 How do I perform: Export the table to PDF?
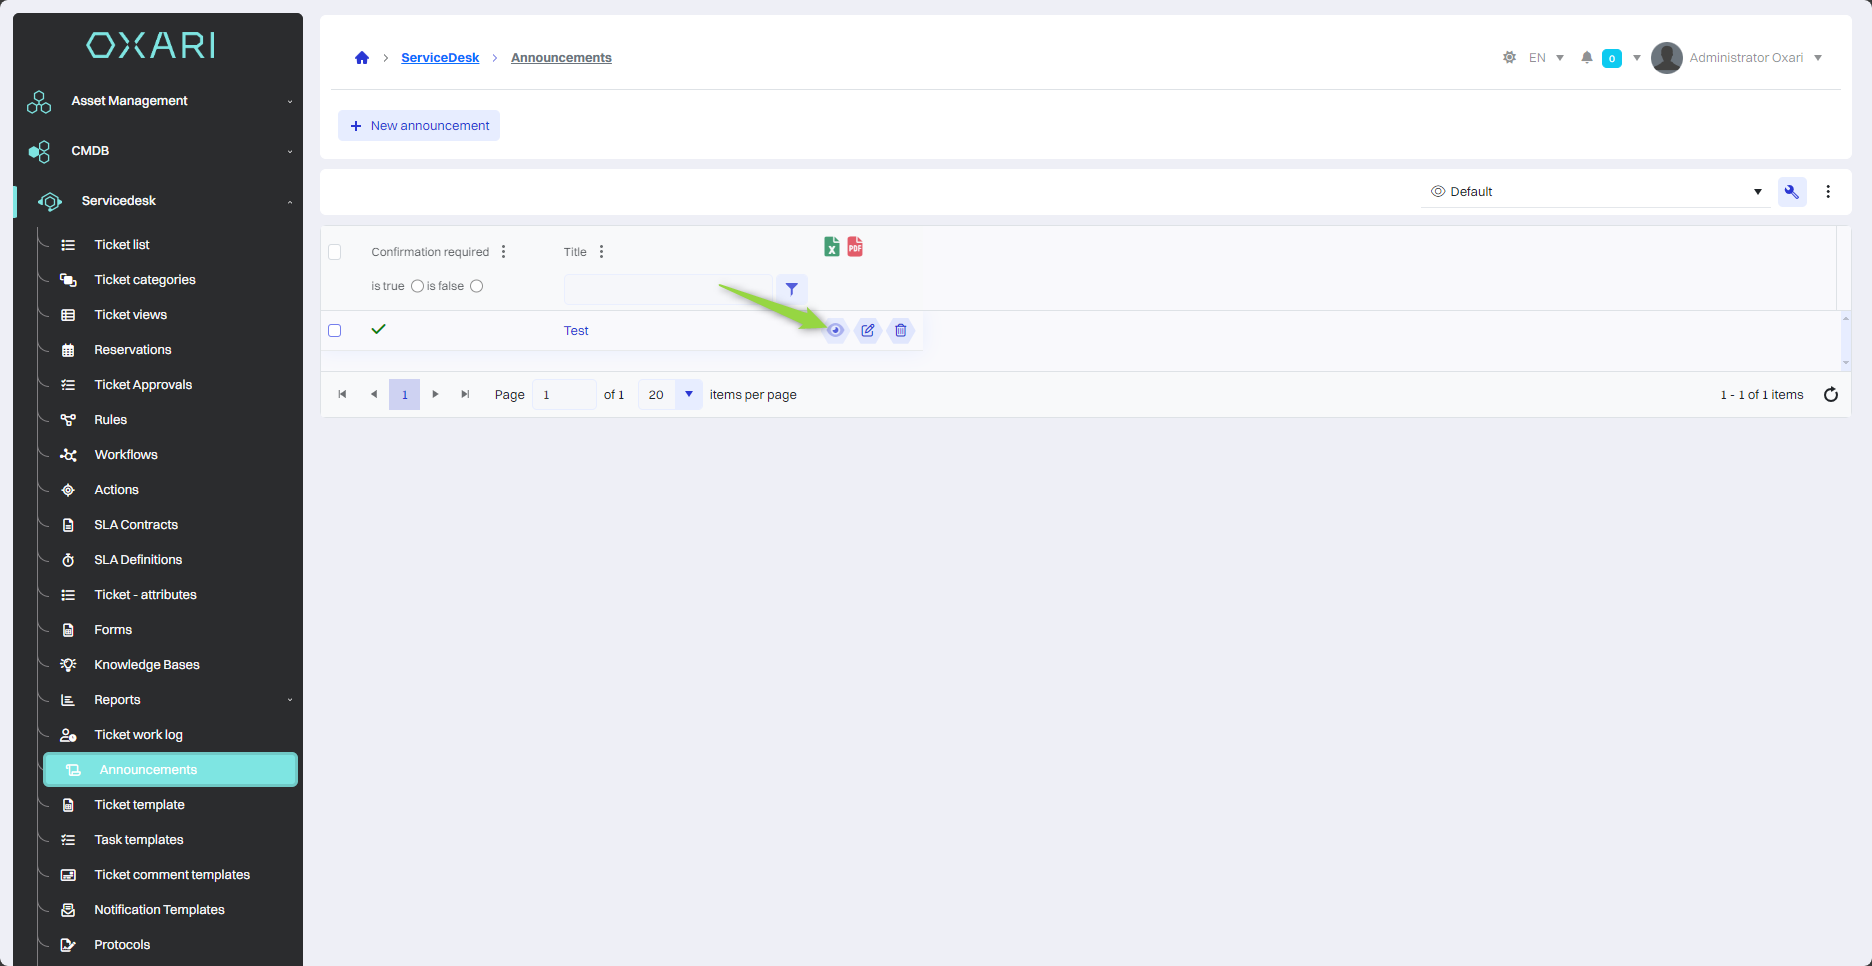pos(855,246)
